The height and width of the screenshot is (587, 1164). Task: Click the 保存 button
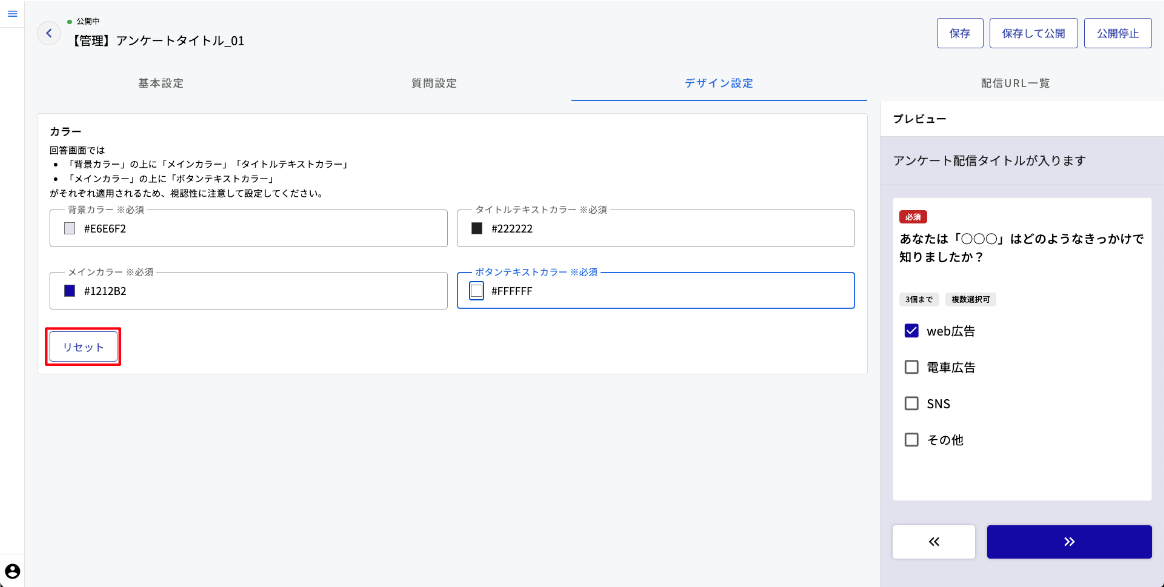point(960,33)
